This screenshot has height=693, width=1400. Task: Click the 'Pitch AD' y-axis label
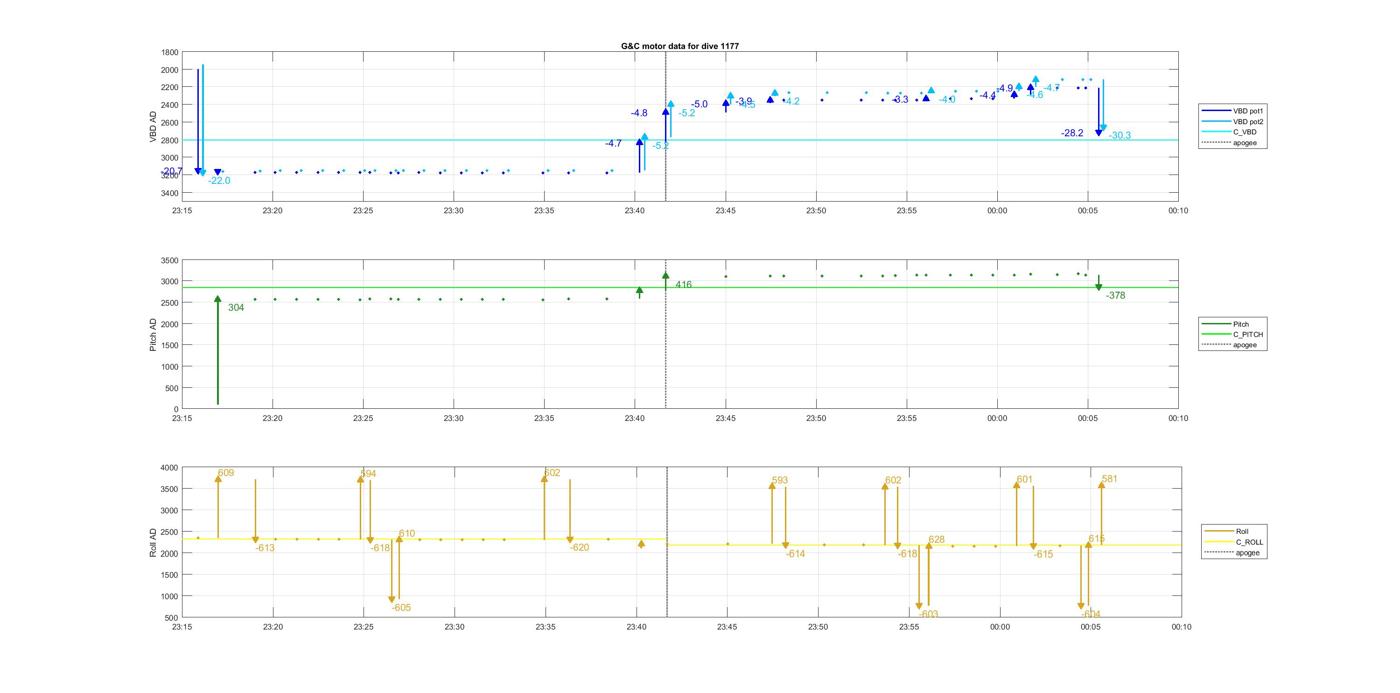153,334
